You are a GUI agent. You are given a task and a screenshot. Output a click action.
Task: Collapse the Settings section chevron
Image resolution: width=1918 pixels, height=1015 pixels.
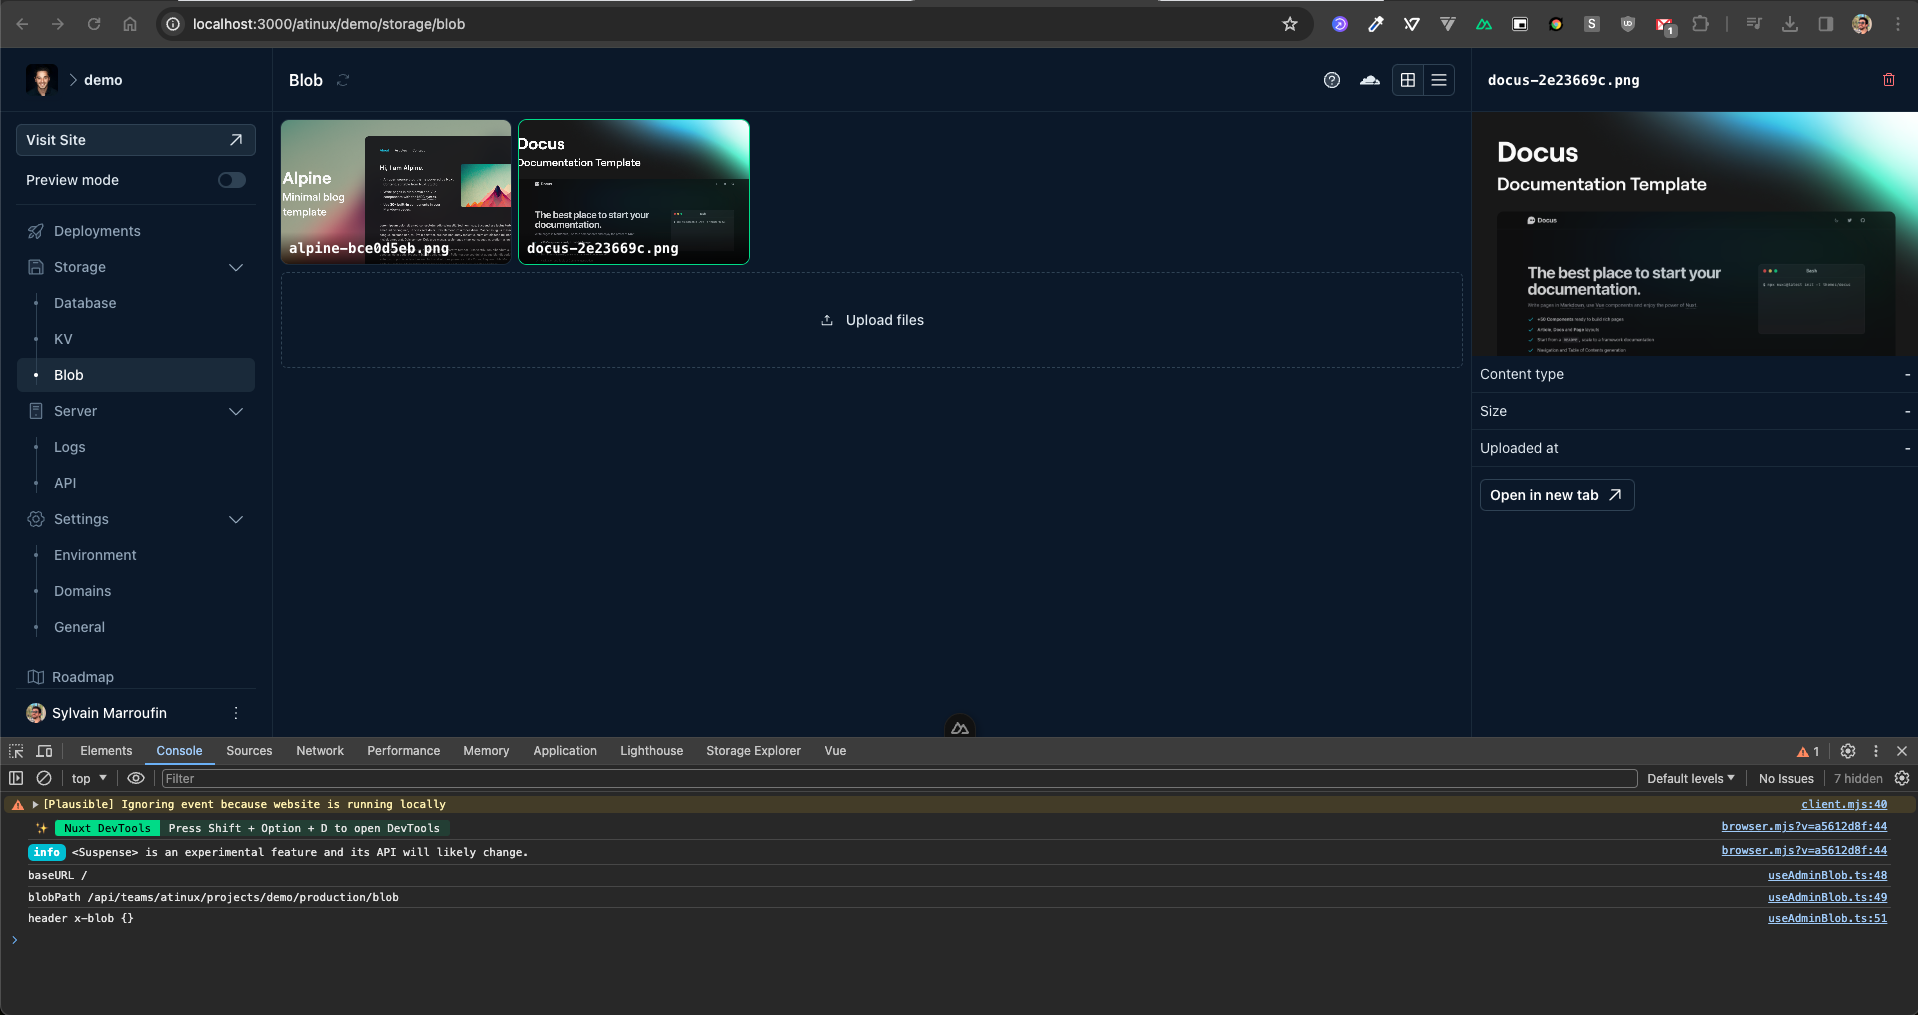click(236, 519)
